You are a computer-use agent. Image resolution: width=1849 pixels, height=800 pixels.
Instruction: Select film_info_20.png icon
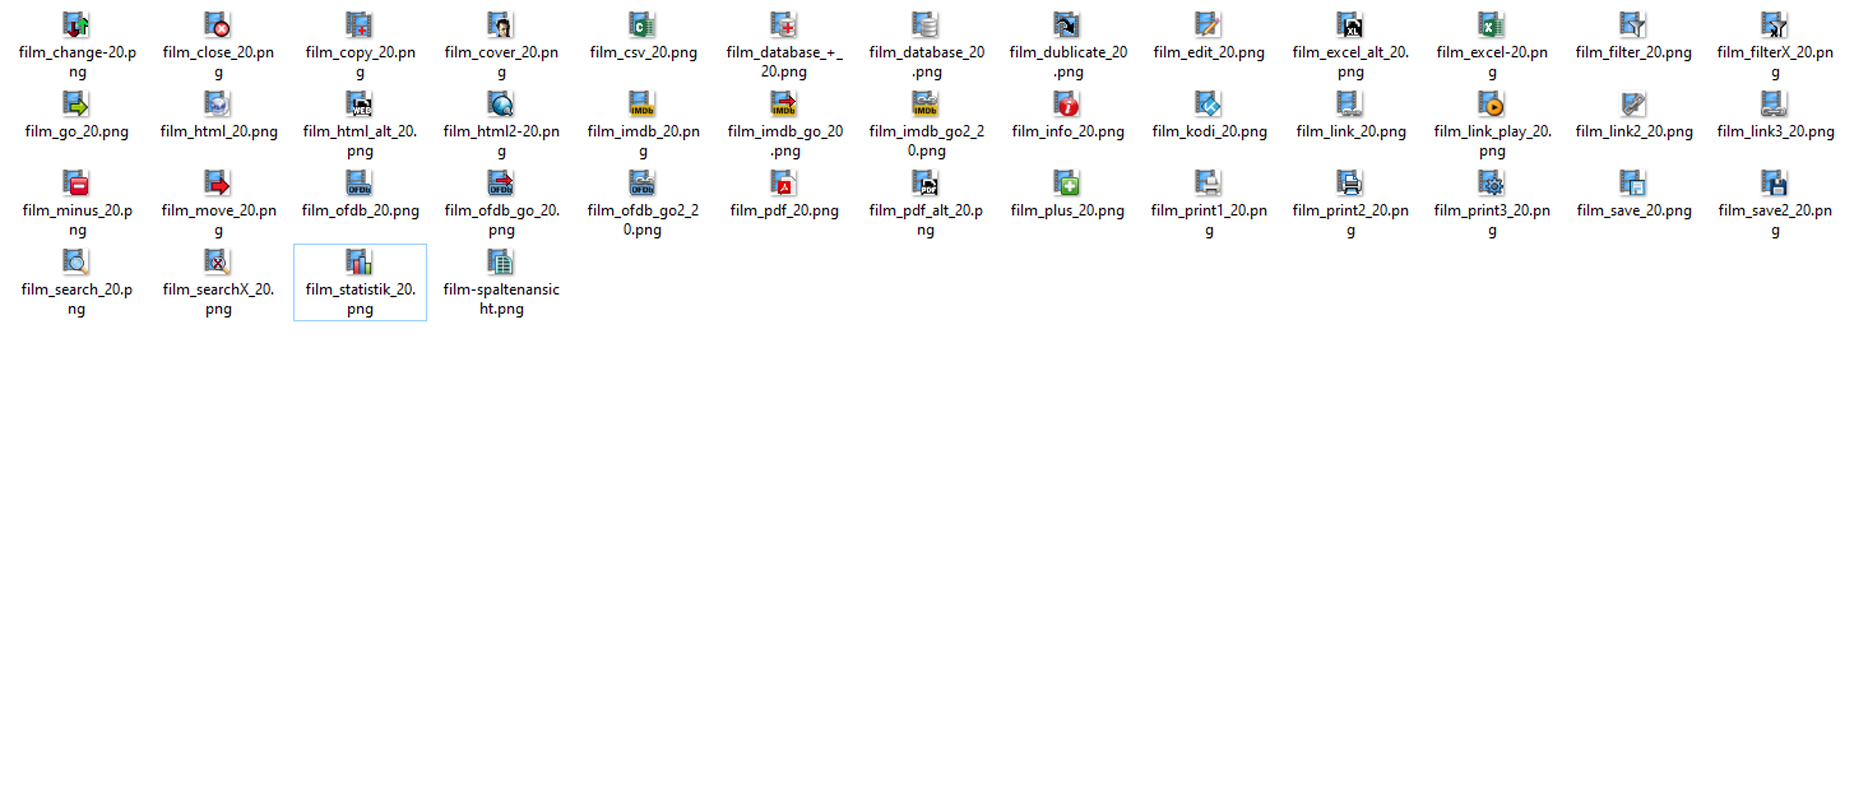1067,103
